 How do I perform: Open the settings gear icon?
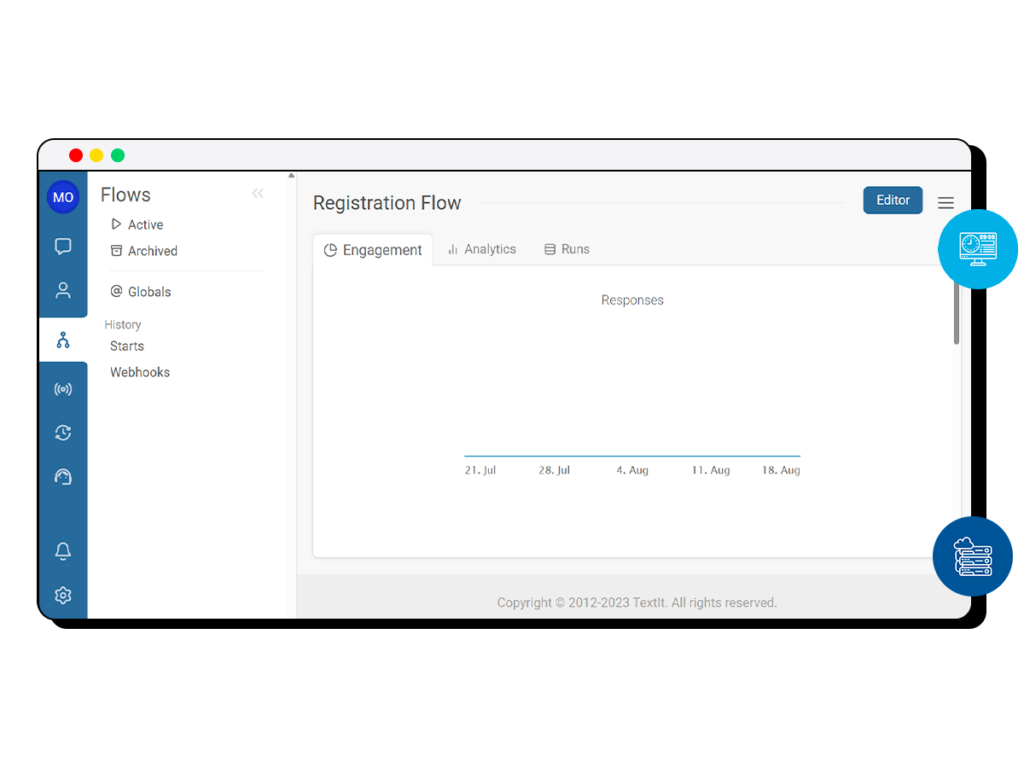(63, 595)
